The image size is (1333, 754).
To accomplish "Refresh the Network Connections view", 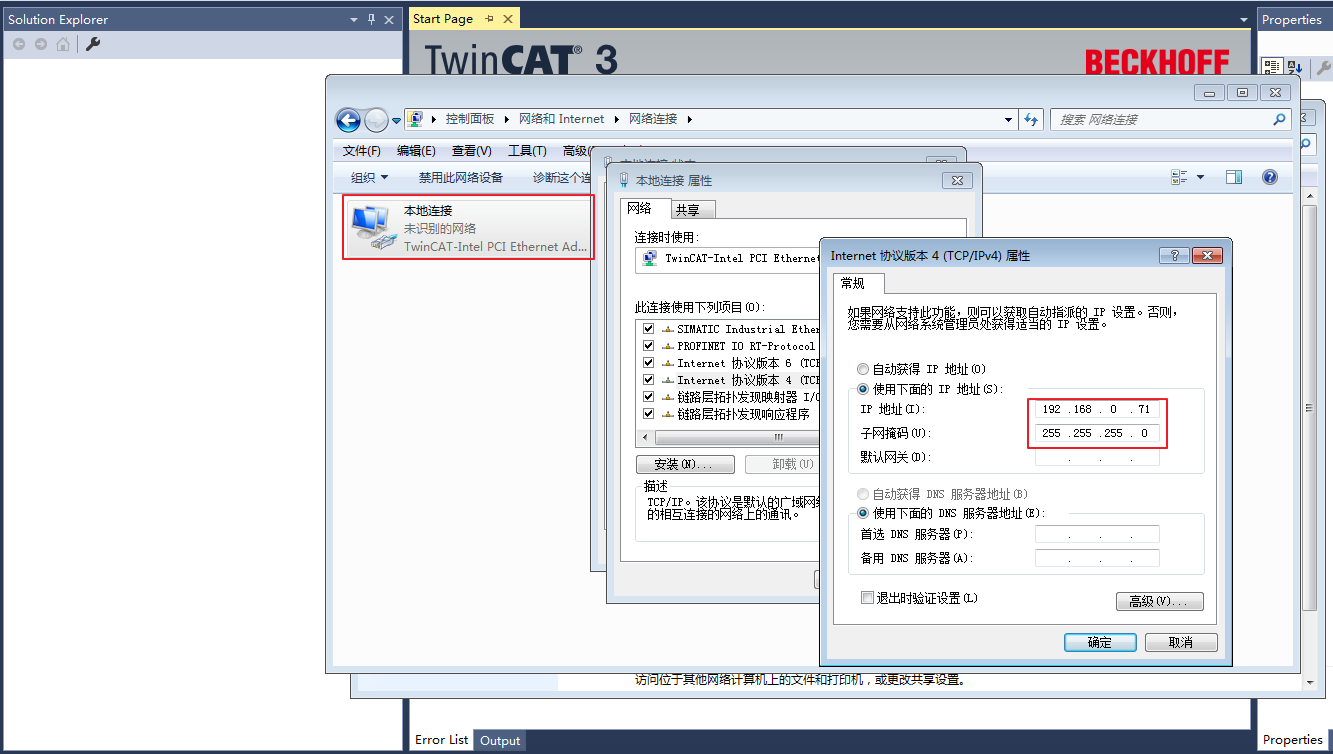I will click(x=1033, y=119).
